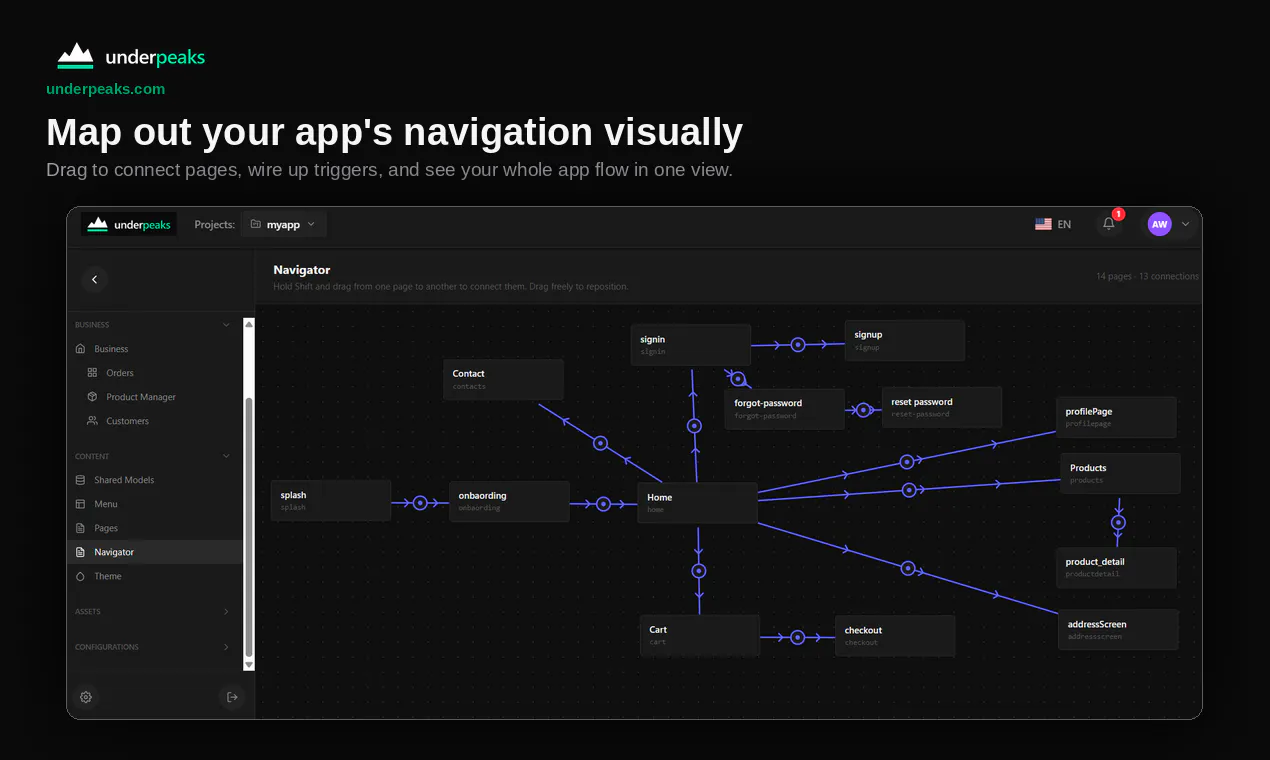1270x760 pixels.
Task: Select the Cart page node
Action: tap(700, 635)
